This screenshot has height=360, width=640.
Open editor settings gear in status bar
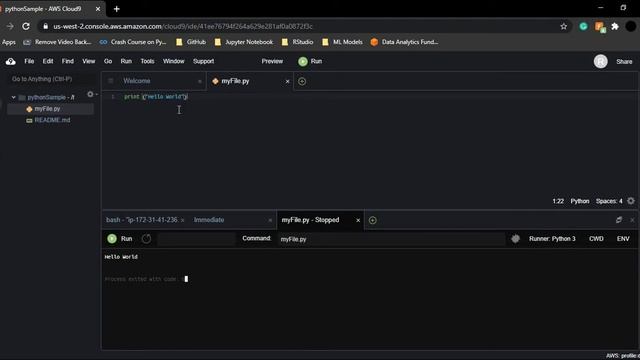631,201
